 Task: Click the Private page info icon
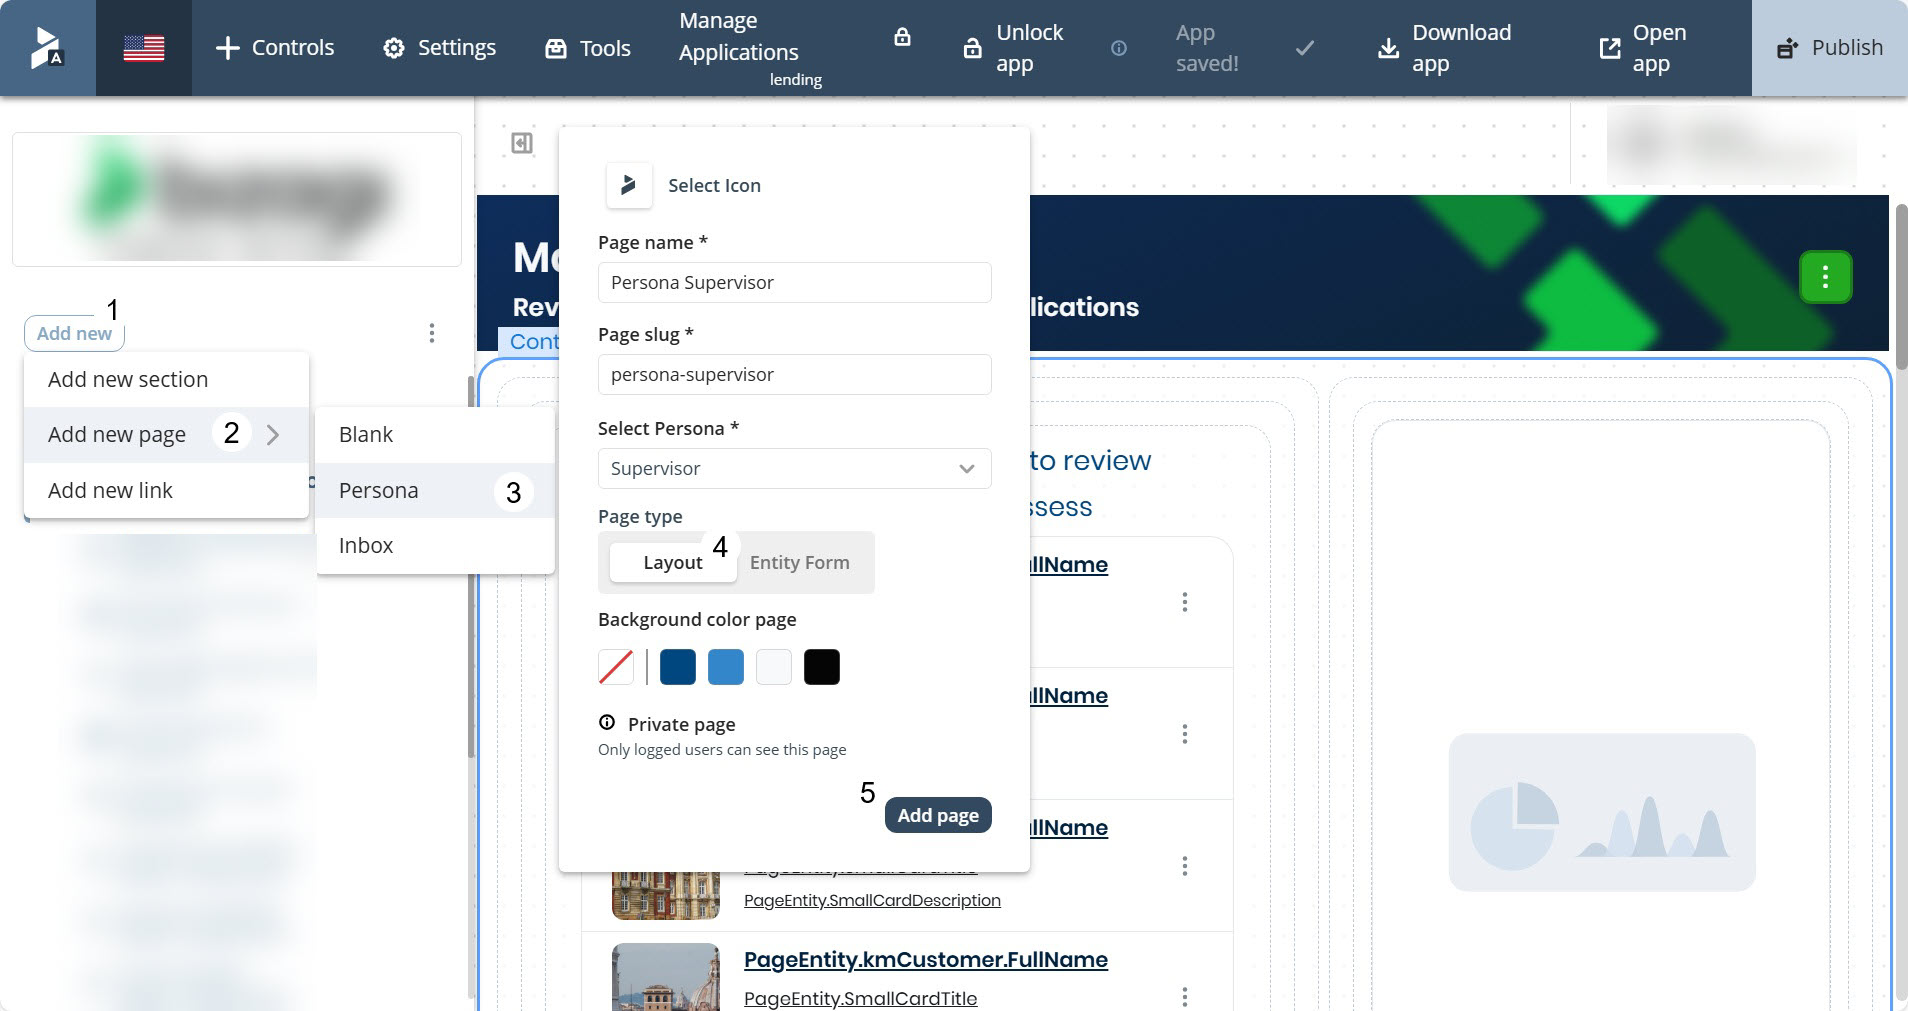click(x=607, y=723)
